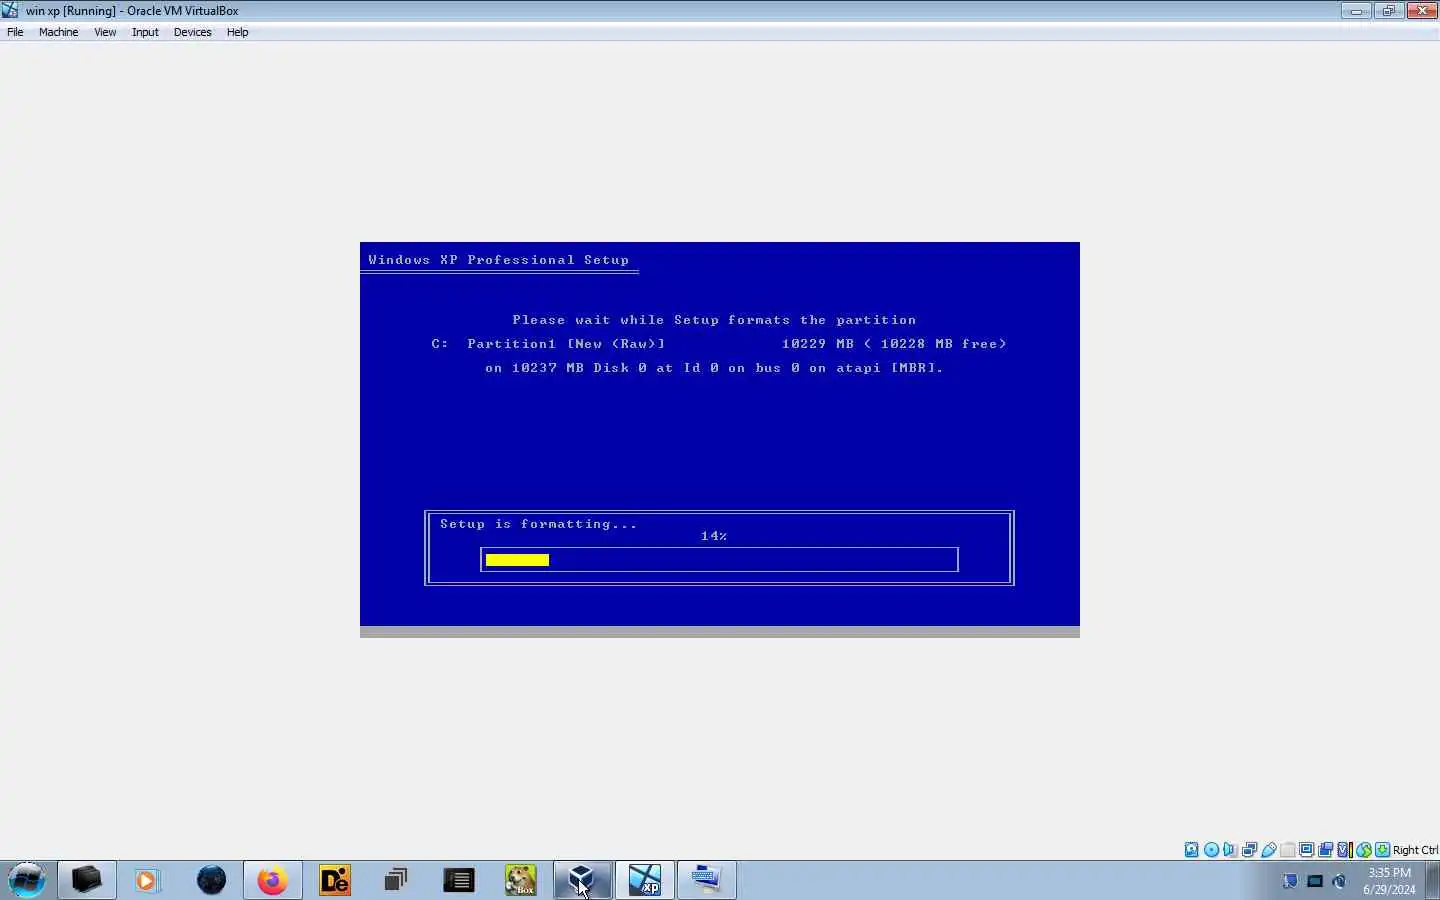Click the Windows XP Professional Setup heading
Screen dimensions: 1440x900
pos(498,260)
